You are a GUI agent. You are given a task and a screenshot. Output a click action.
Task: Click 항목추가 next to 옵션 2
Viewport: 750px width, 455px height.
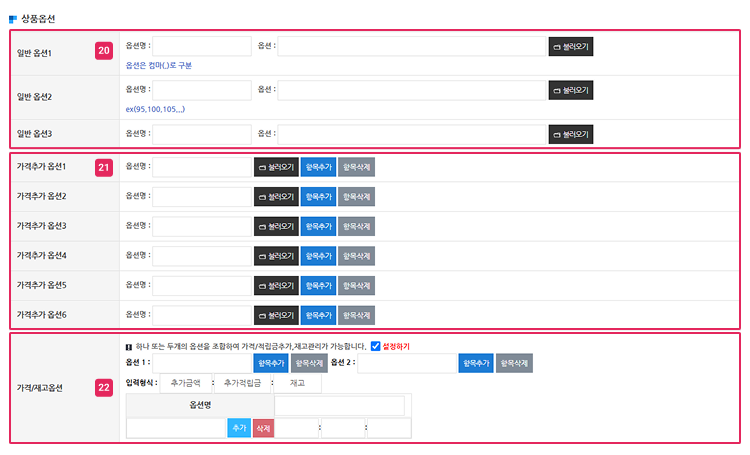(475, 363)
